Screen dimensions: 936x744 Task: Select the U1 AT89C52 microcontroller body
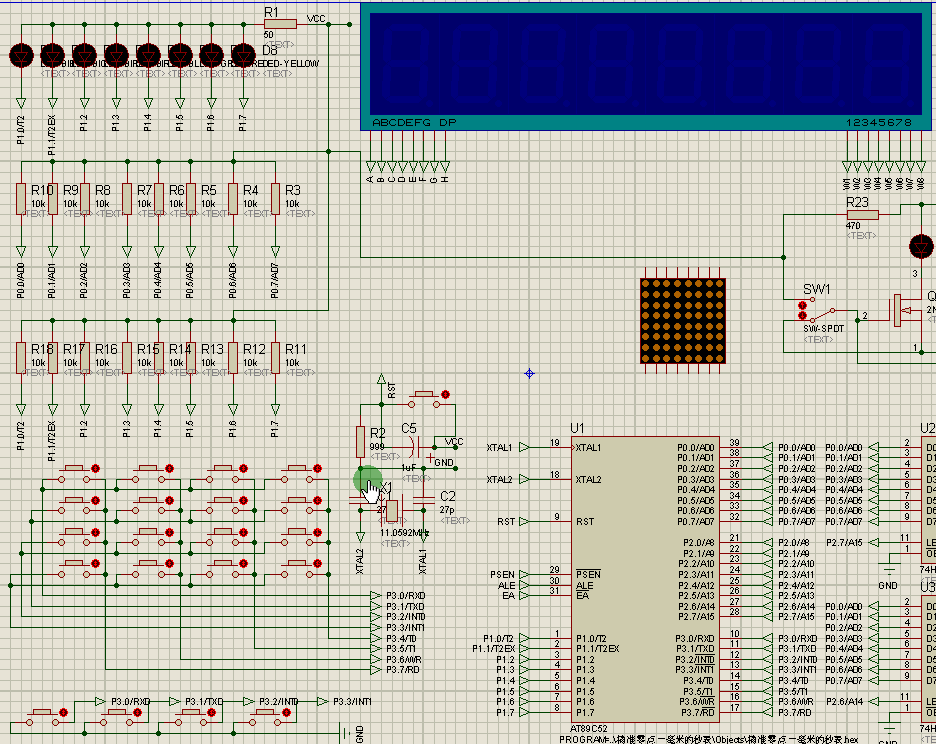click(645, 579)
